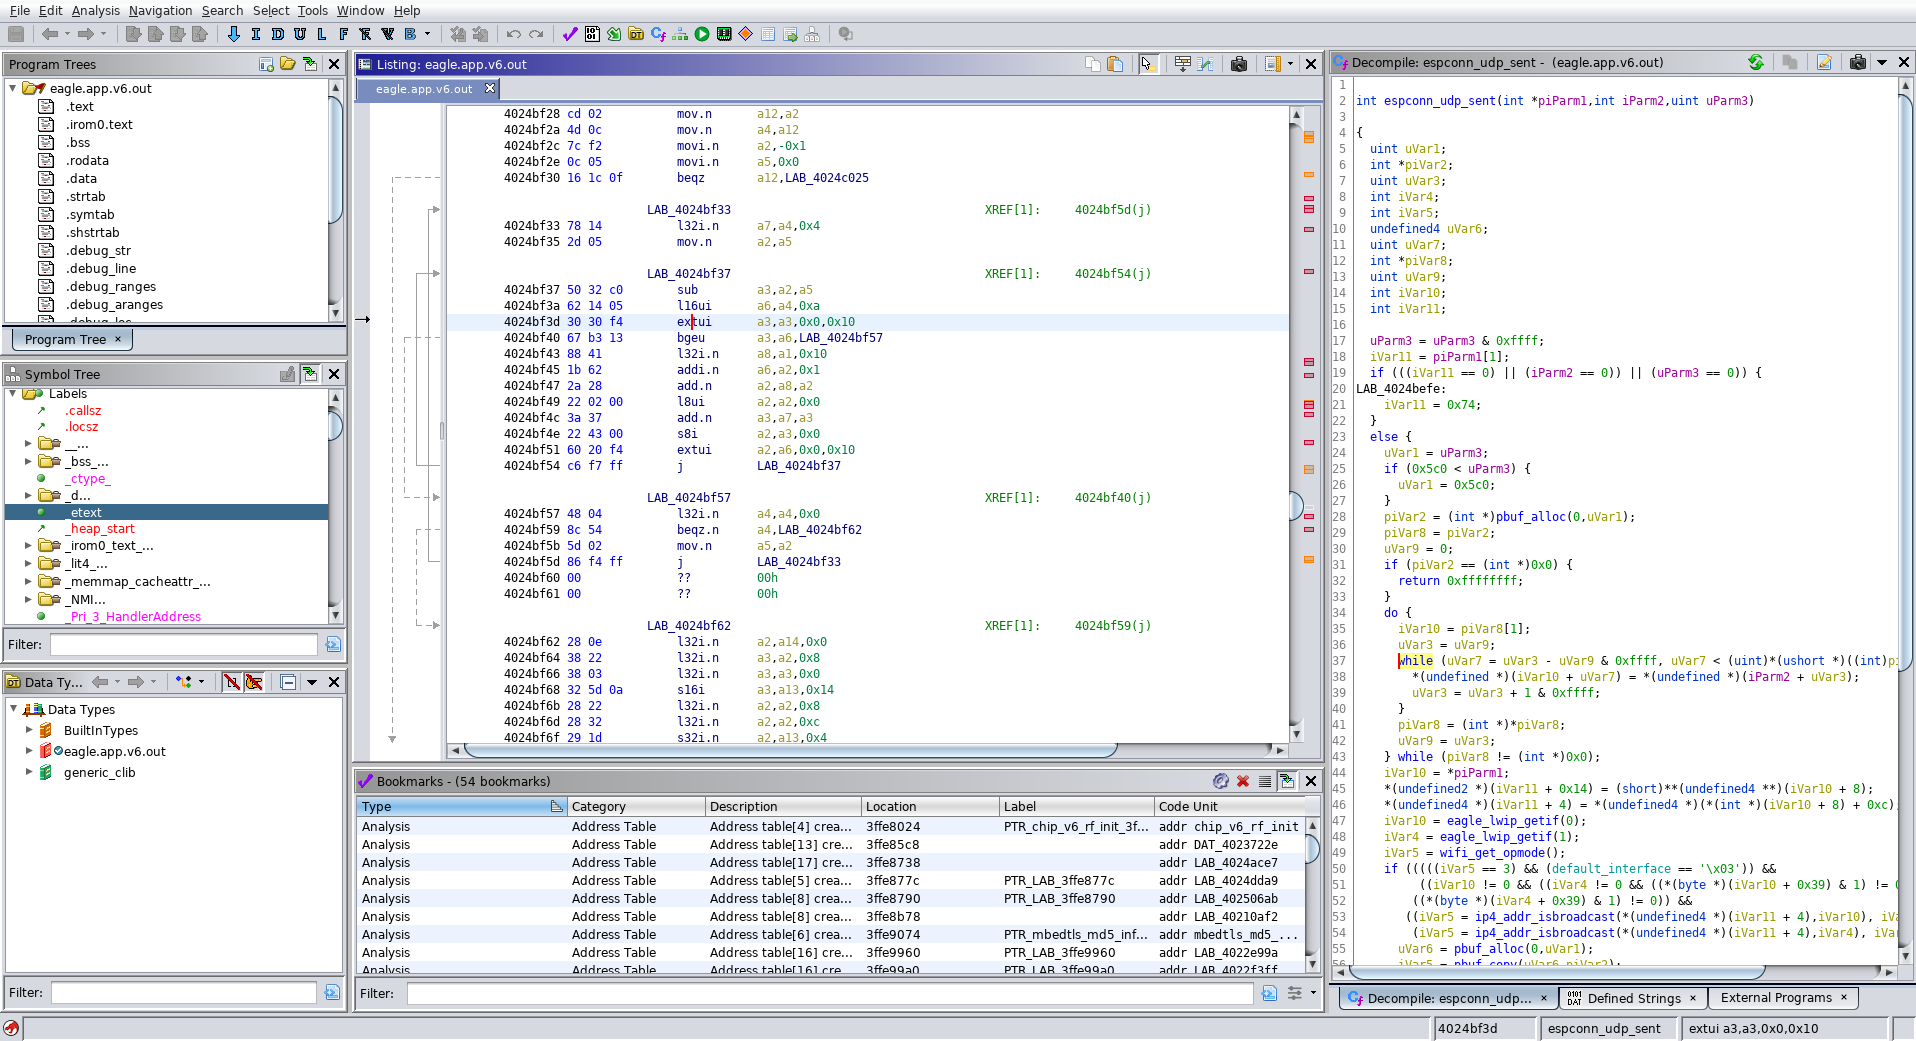This screenshot has height=1041, width=1916.
Task: Expand the _irom0_text_ folder in Symbol Tree
Action: click(x=28, y=546)
